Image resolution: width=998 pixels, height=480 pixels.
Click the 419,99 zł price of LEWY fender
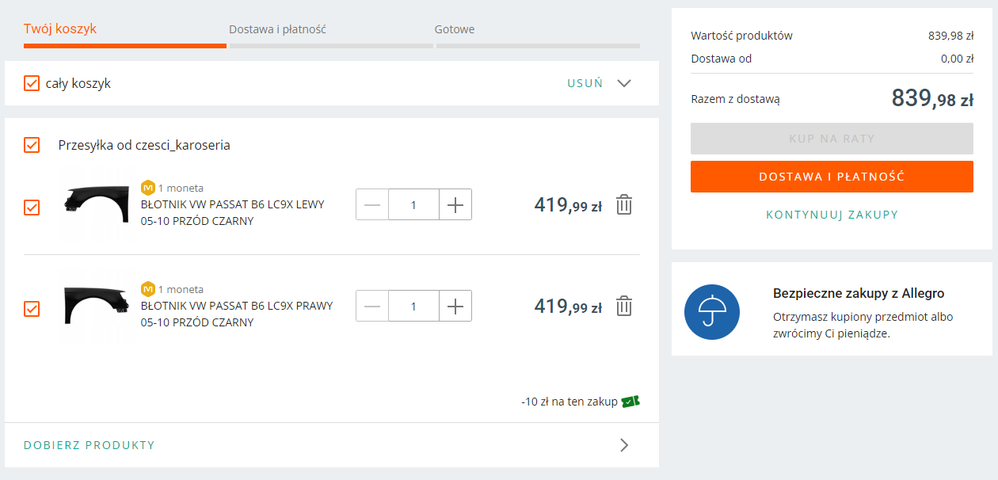[568, 204]
